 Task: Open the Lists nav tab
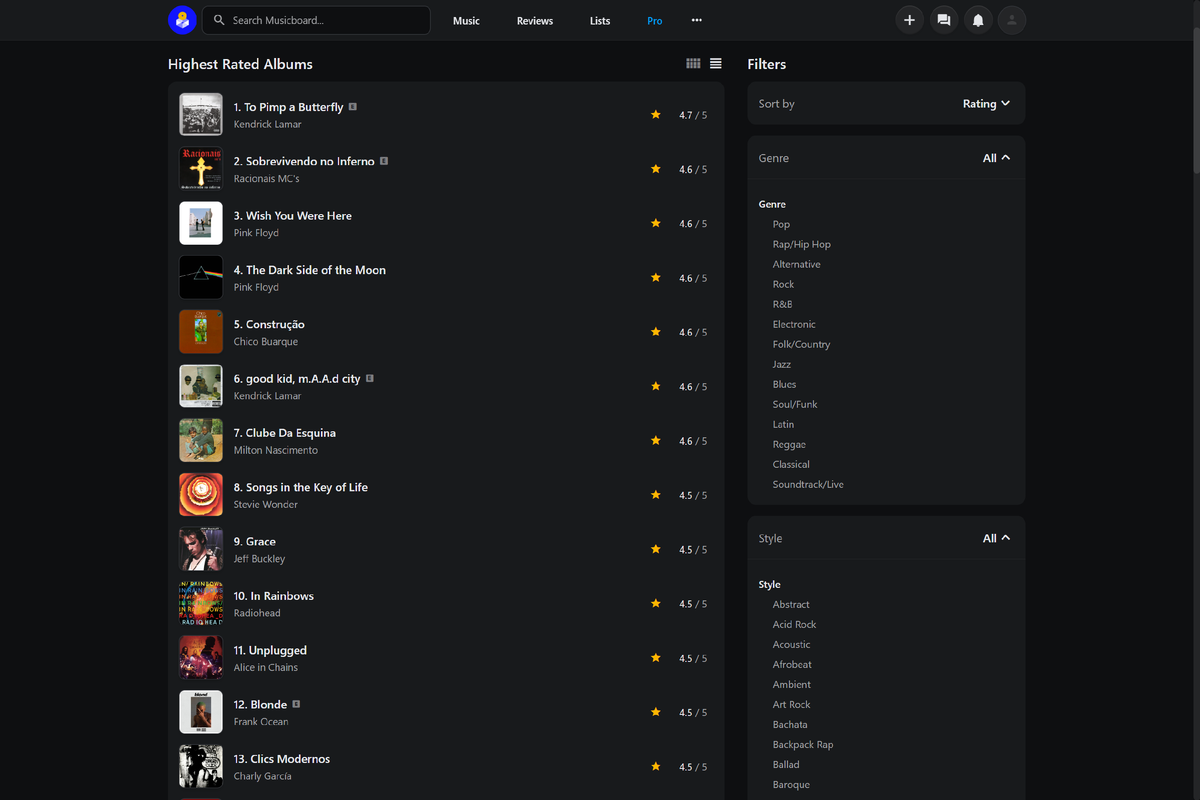click(600, 21)
